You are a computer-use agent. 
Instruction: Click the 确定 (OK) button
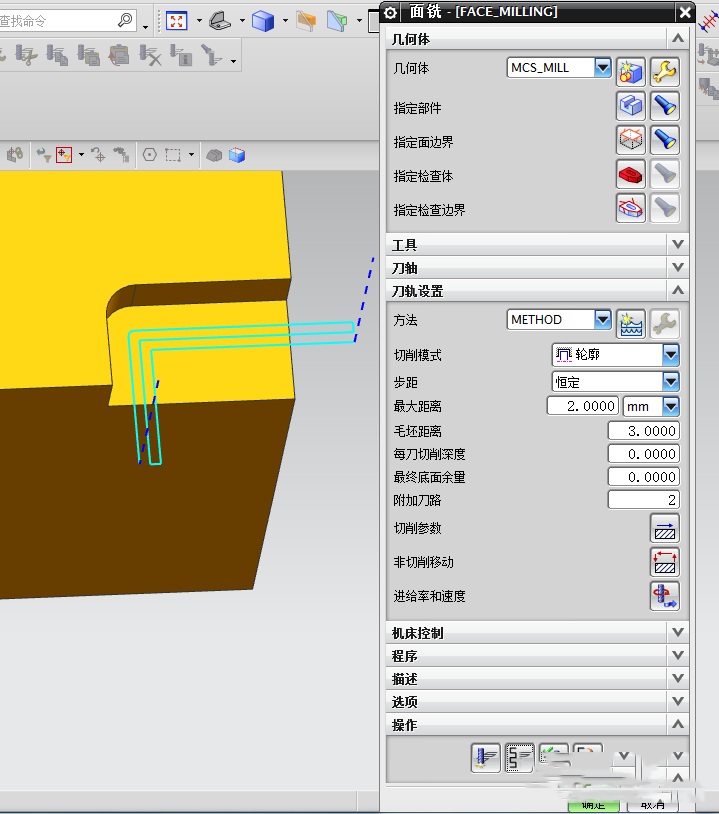tap(593, 805)
